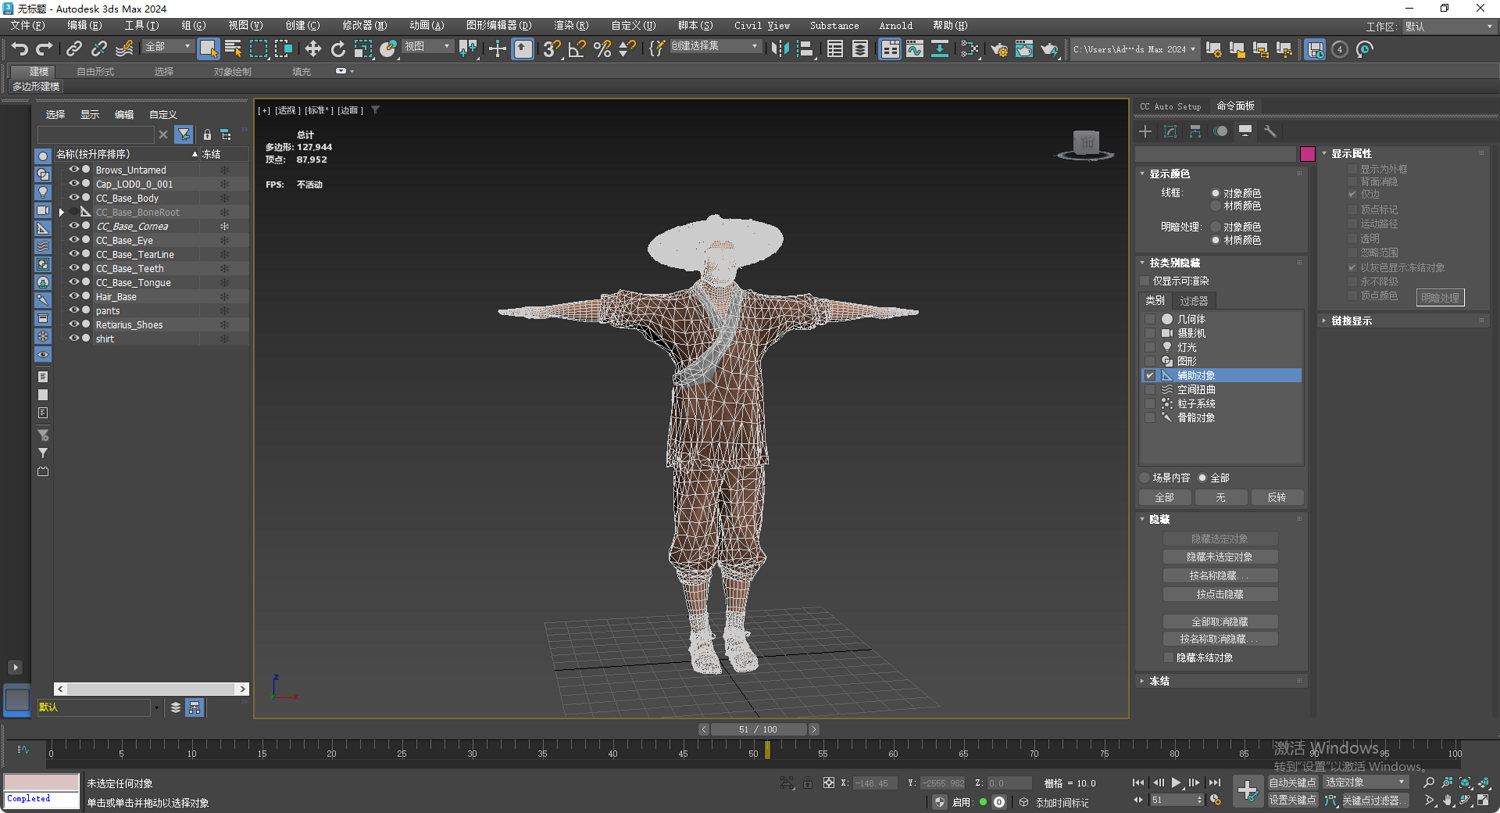
Task: Switch to the Hierarchy panel icon
Action: (1196, 131)
